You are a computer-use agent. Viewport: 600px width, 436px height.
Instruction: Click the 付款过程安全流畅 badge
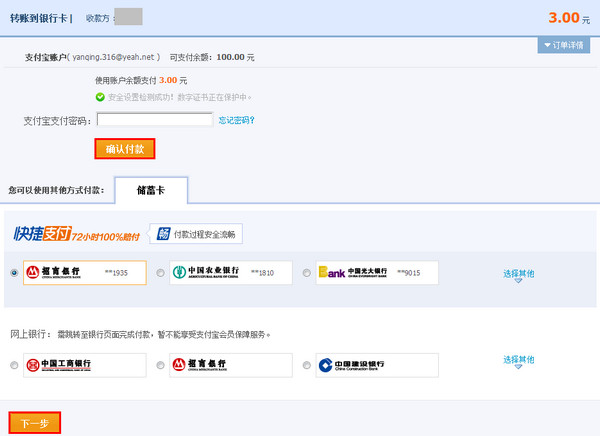coord(196,235)
